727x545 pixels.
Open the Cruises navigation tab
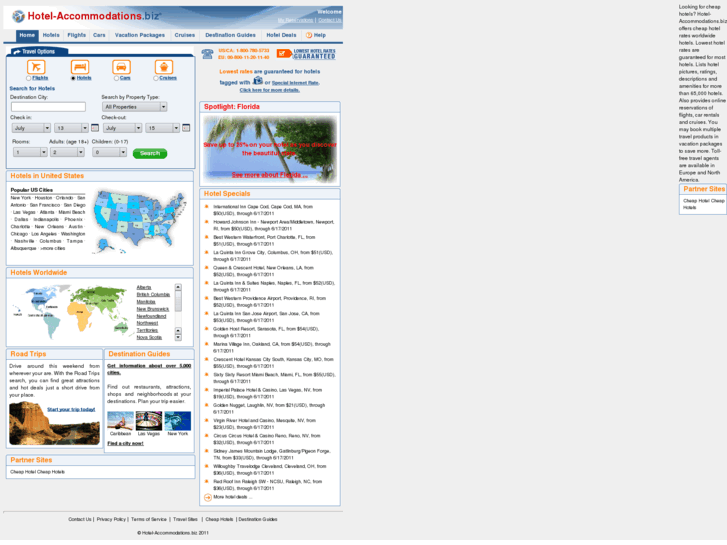[185, 35]
